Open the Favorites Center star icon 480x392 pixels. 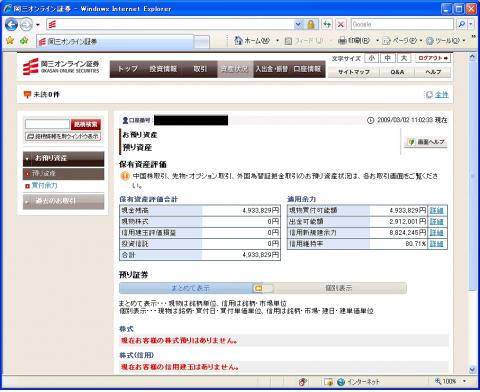[x=10, y=41]
